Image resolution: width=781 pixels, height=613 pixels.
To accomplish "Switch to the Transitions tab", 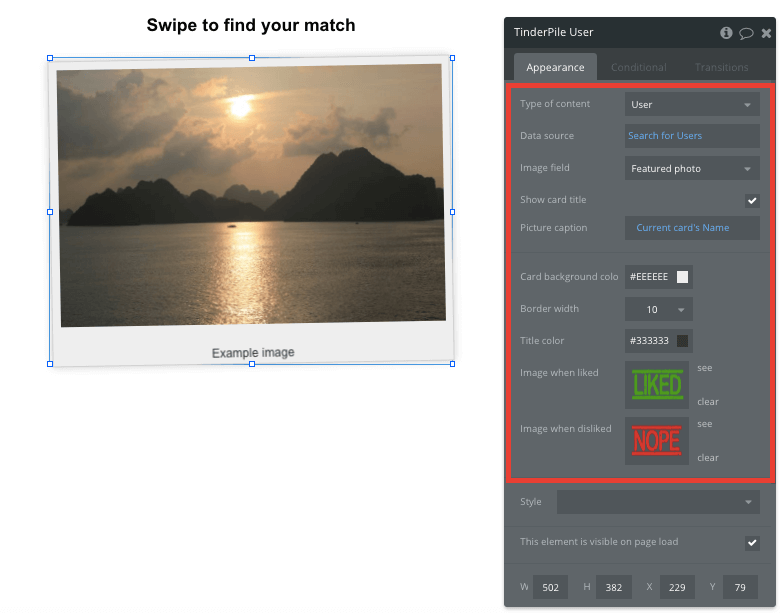I will [x=721, y=67].
